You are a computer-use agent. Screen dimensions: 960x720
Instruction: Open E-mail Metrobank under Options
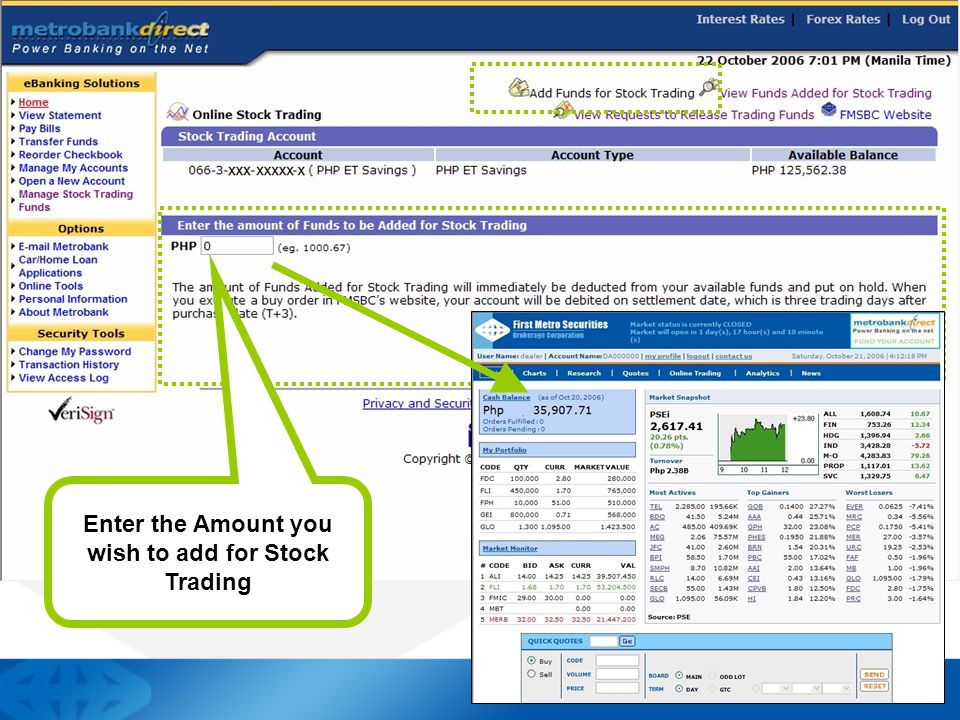coord(63,246)
